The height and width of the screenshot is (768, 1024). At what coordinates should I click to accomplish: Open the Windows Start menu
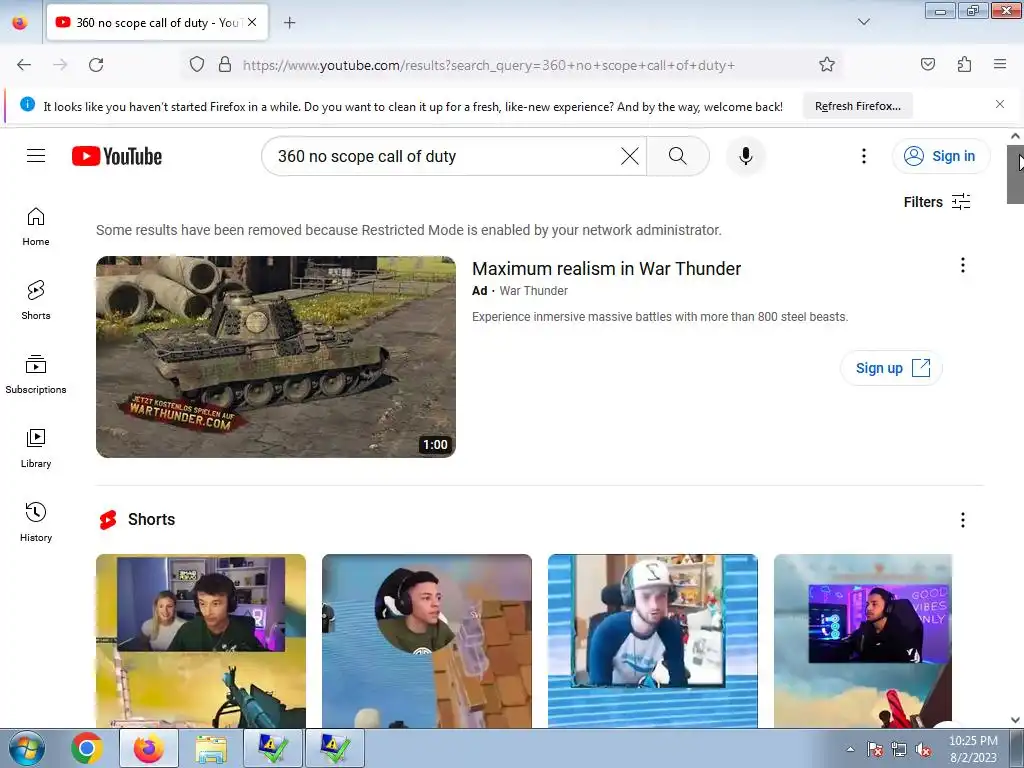[x=26, y=748]
